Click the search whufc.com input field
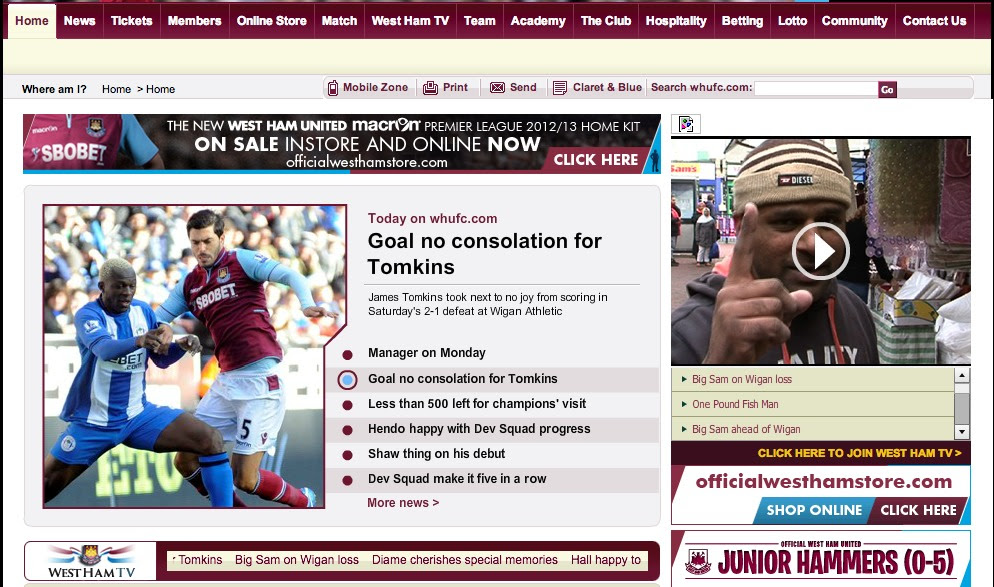The image size is (994, 587). pyautogui.click(x=816, y=89)
